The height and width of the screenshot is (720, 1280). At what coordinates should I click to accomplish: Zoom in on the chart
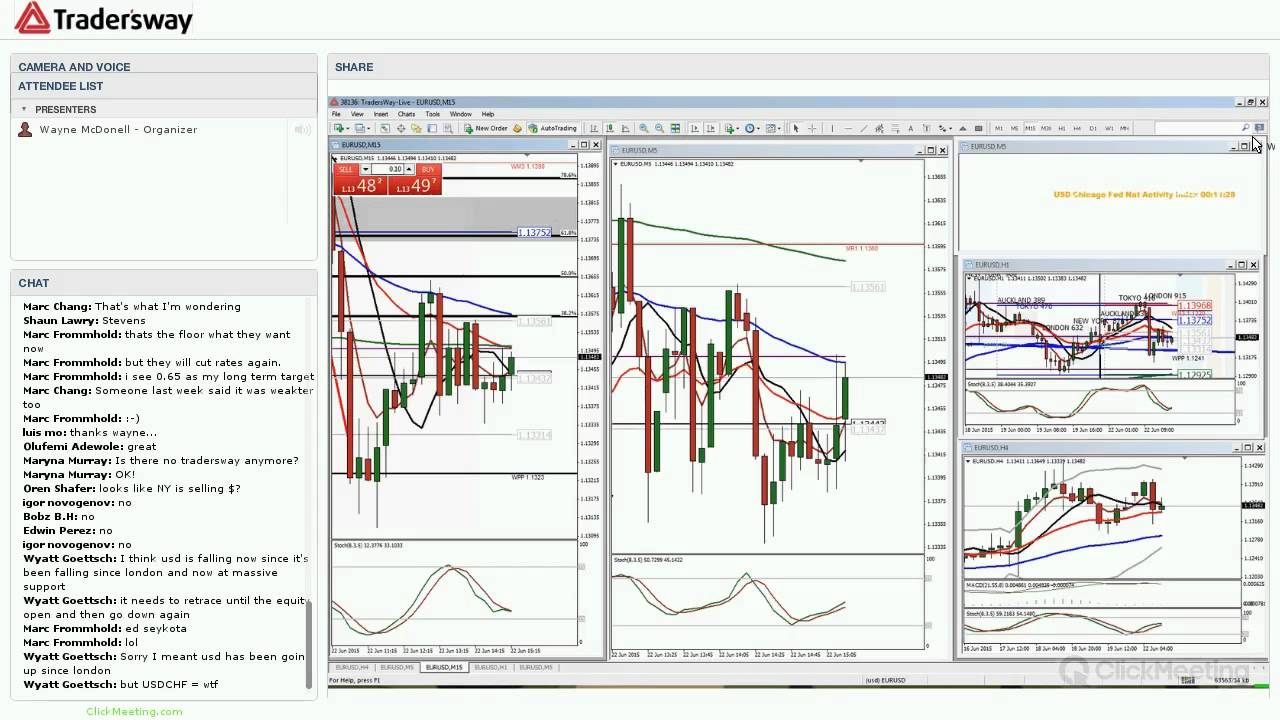click(x=643, y=128)
